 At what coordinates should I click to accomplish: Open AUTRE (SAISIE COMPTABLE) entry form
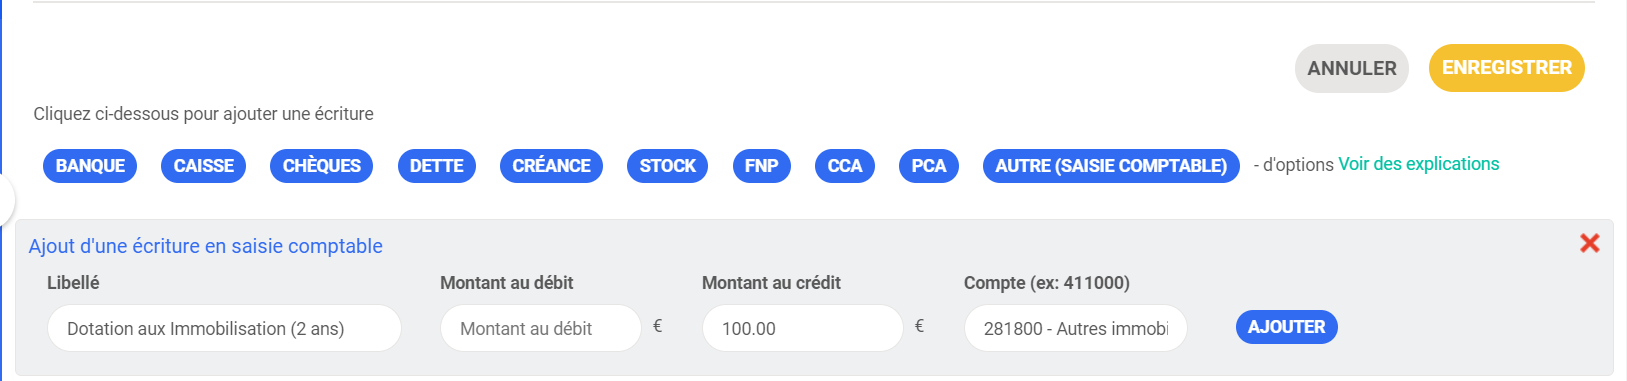1111,166
